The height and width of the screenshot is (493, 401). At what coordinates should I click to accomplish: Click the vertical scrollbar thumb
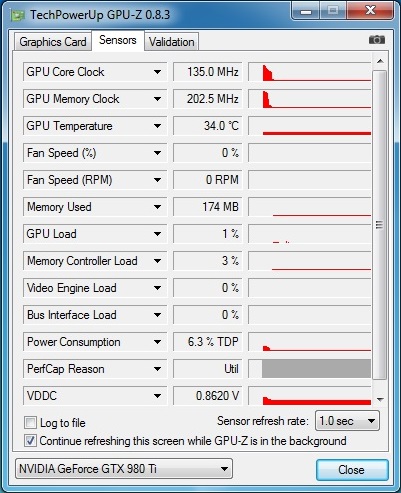(379, 225)
